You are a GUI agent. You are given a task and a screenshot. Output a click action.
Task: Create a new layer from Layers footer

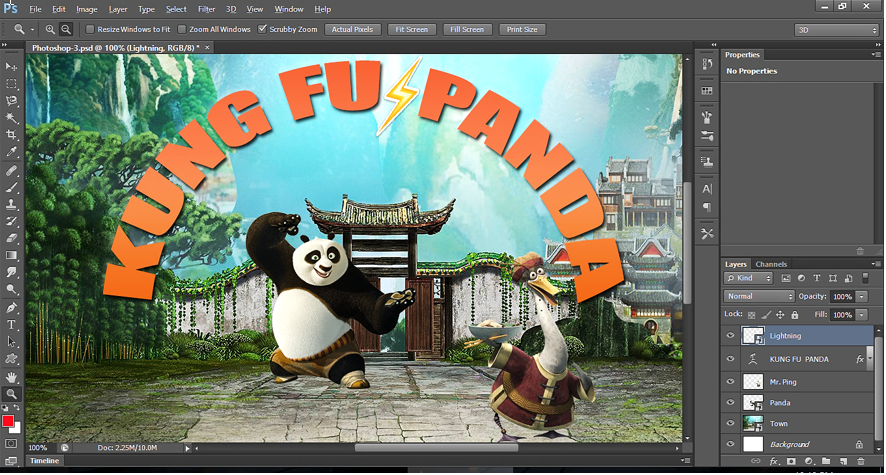(843, 461)
